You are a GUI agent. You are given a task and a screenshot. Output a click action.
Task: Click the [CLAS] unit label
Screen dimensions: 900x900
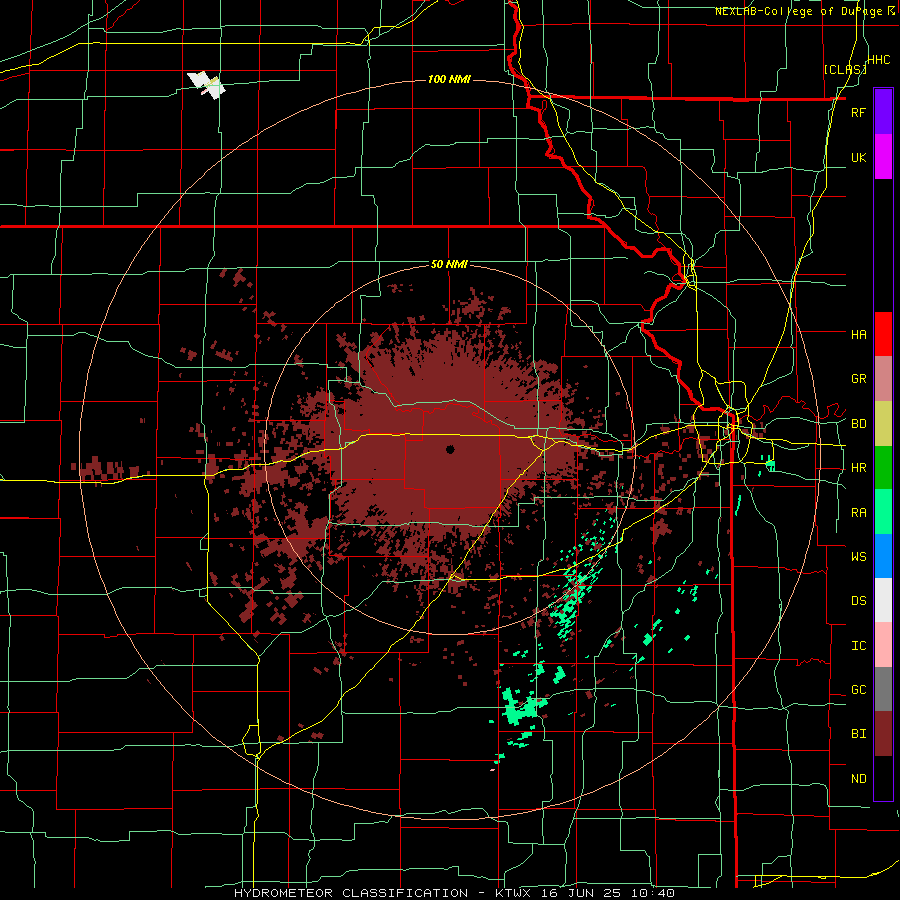coord(844,69)
